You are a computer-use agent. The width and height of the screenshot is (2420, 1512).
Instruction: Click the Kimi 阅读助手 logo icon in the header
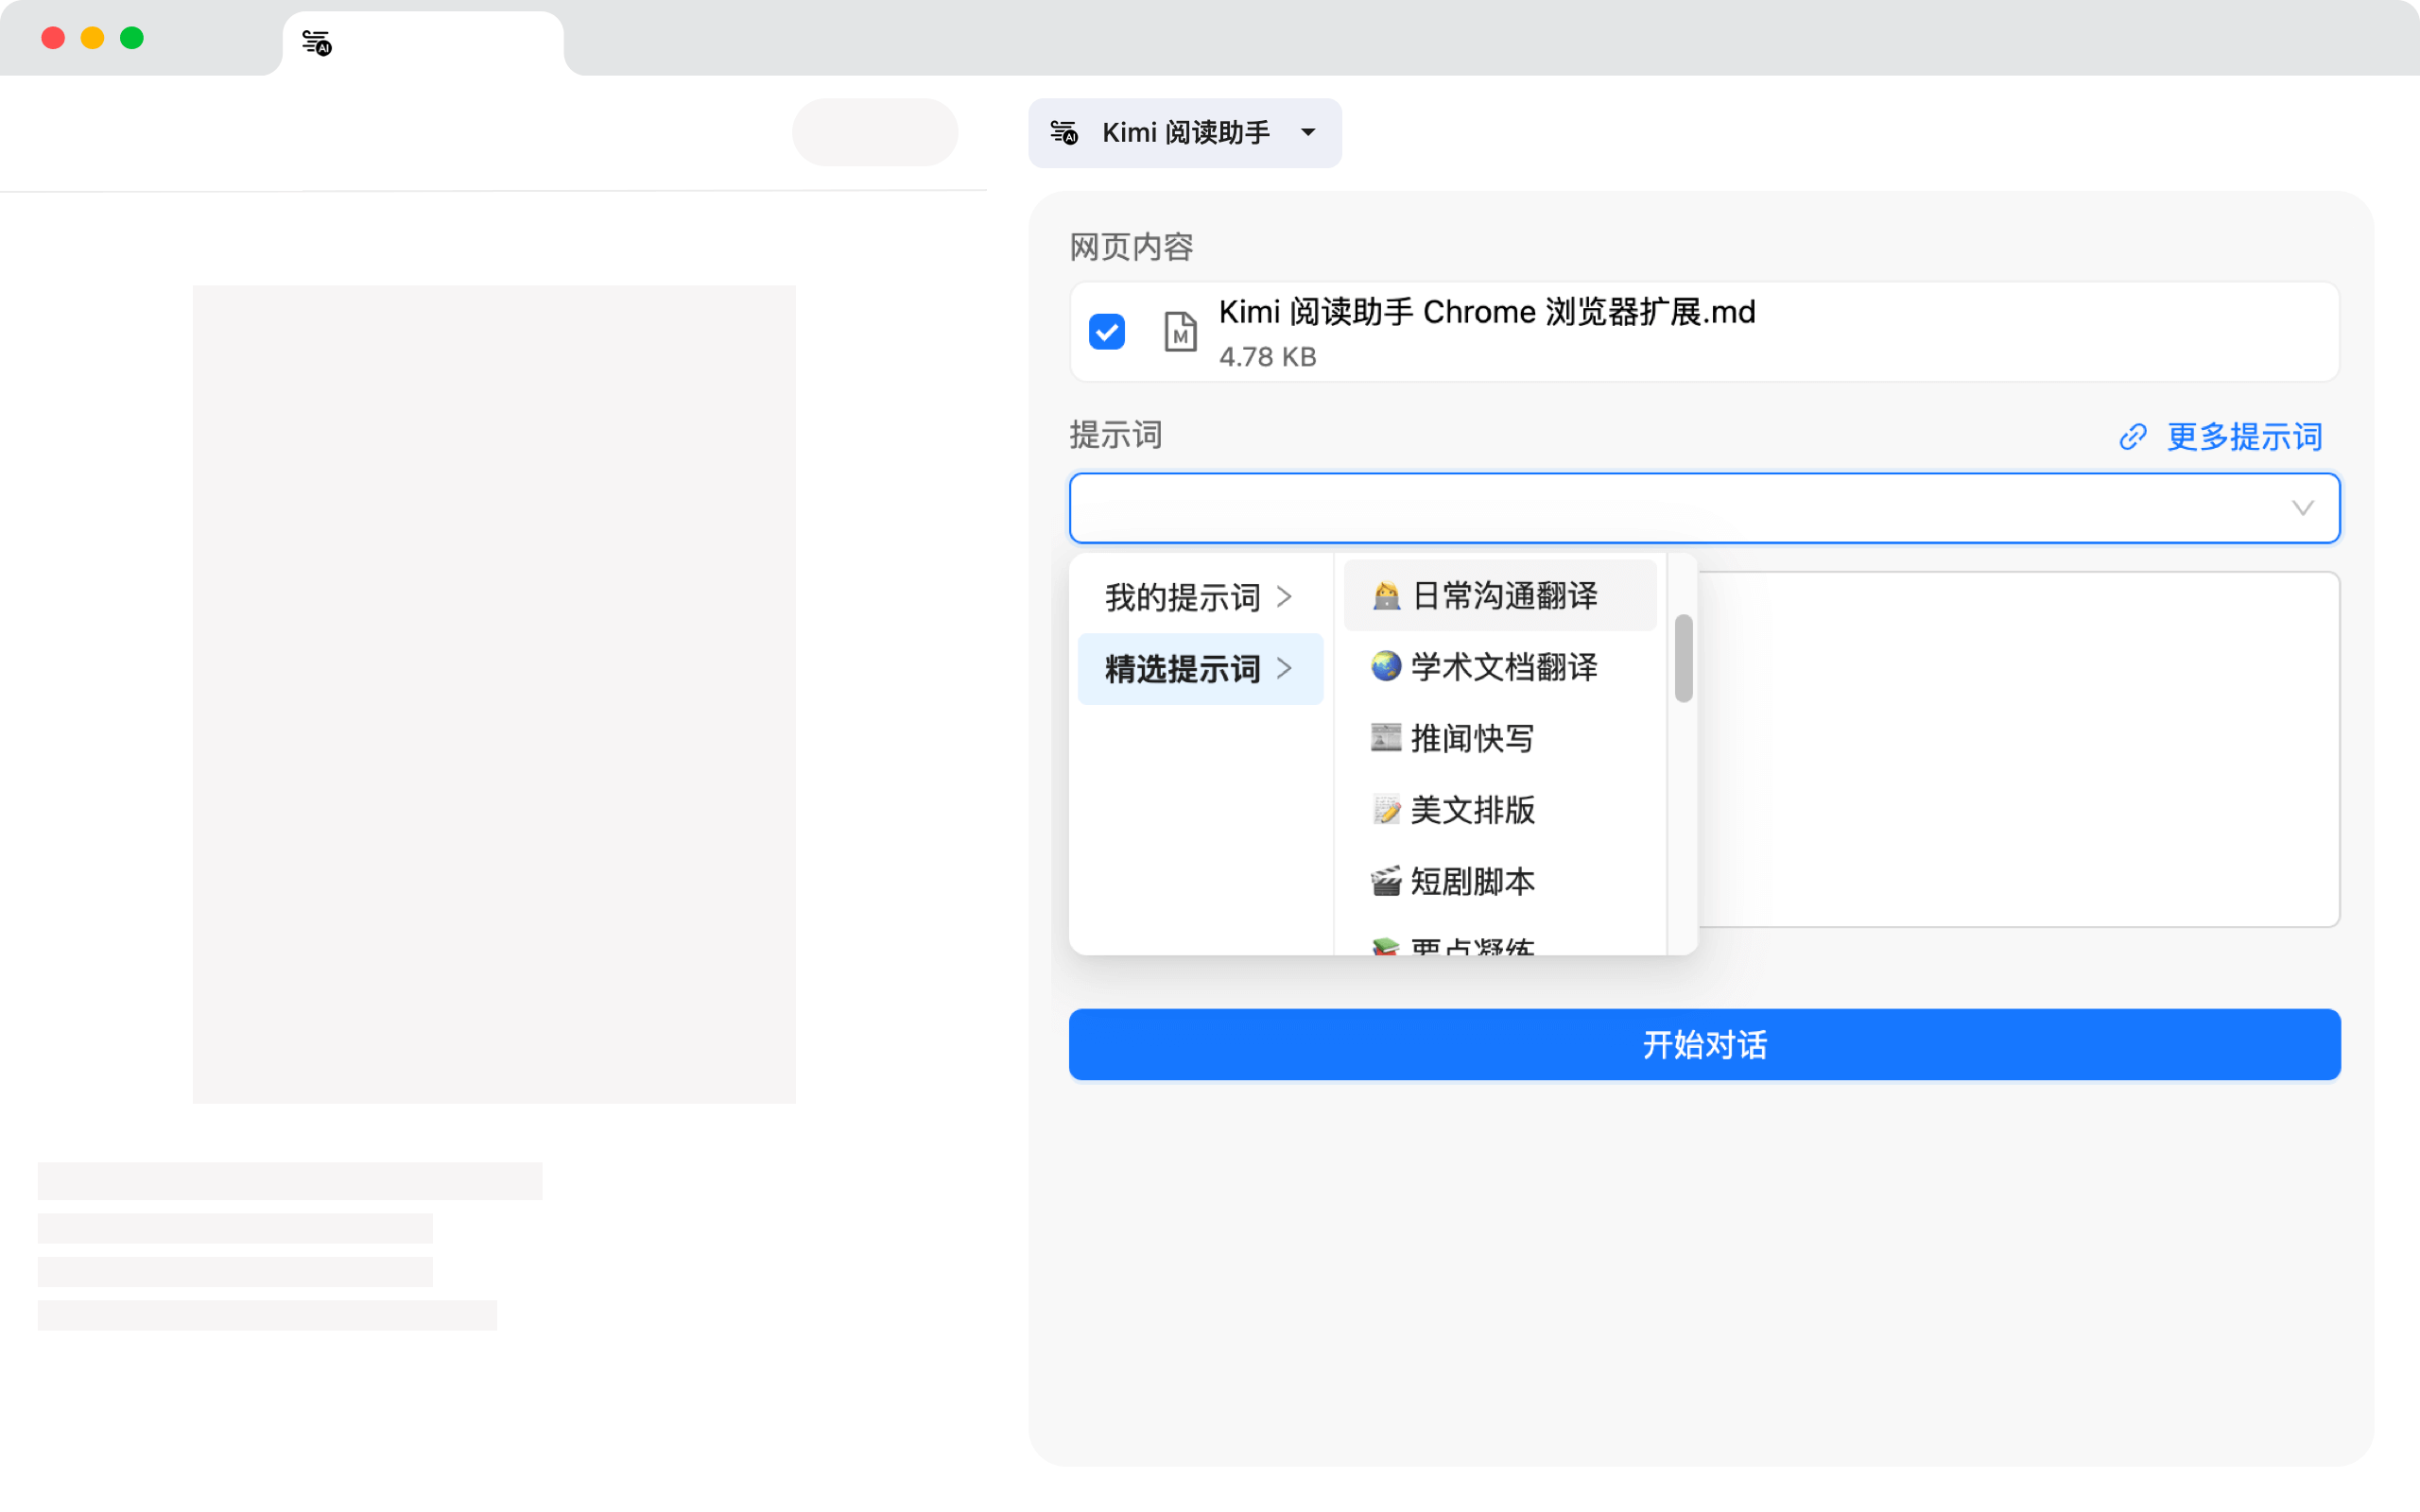point(1065,132)
